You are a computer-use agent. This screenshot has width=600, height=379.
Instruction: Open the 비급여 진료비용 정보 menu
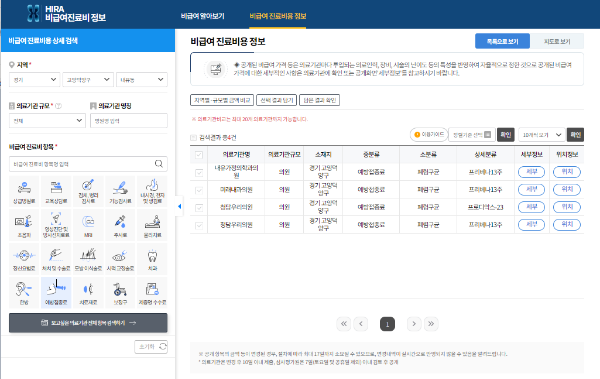[x=278, y=16]
